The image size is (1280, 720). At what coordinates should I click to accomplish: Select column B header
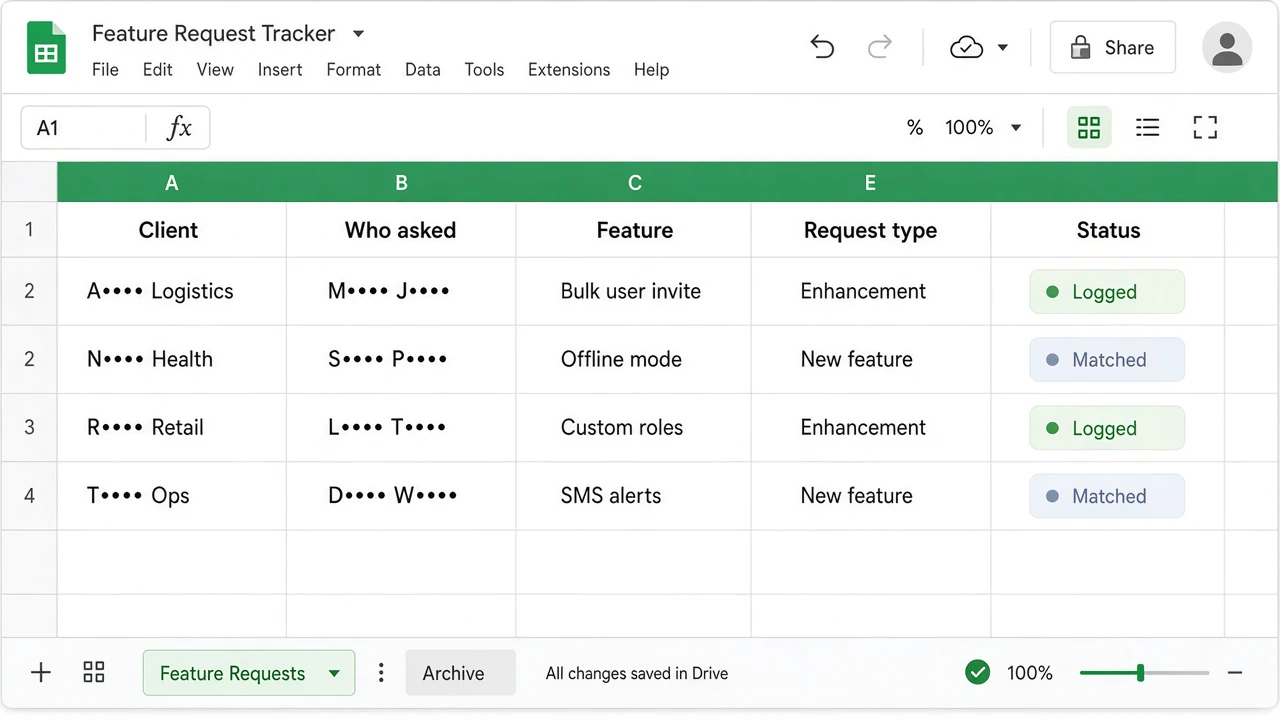pyautogui.click(x=401, y=183)
